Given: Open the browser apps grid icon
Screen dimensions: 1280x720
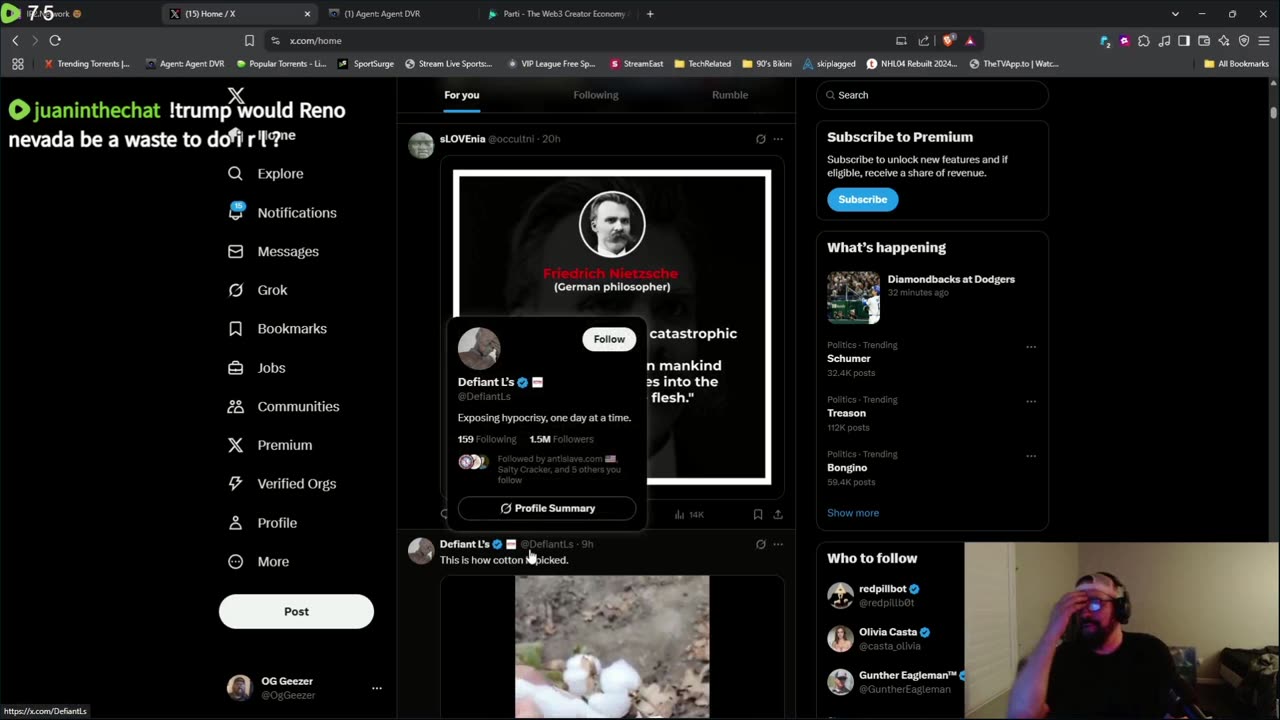Looking at the screenshot, I should pos(18,64).
